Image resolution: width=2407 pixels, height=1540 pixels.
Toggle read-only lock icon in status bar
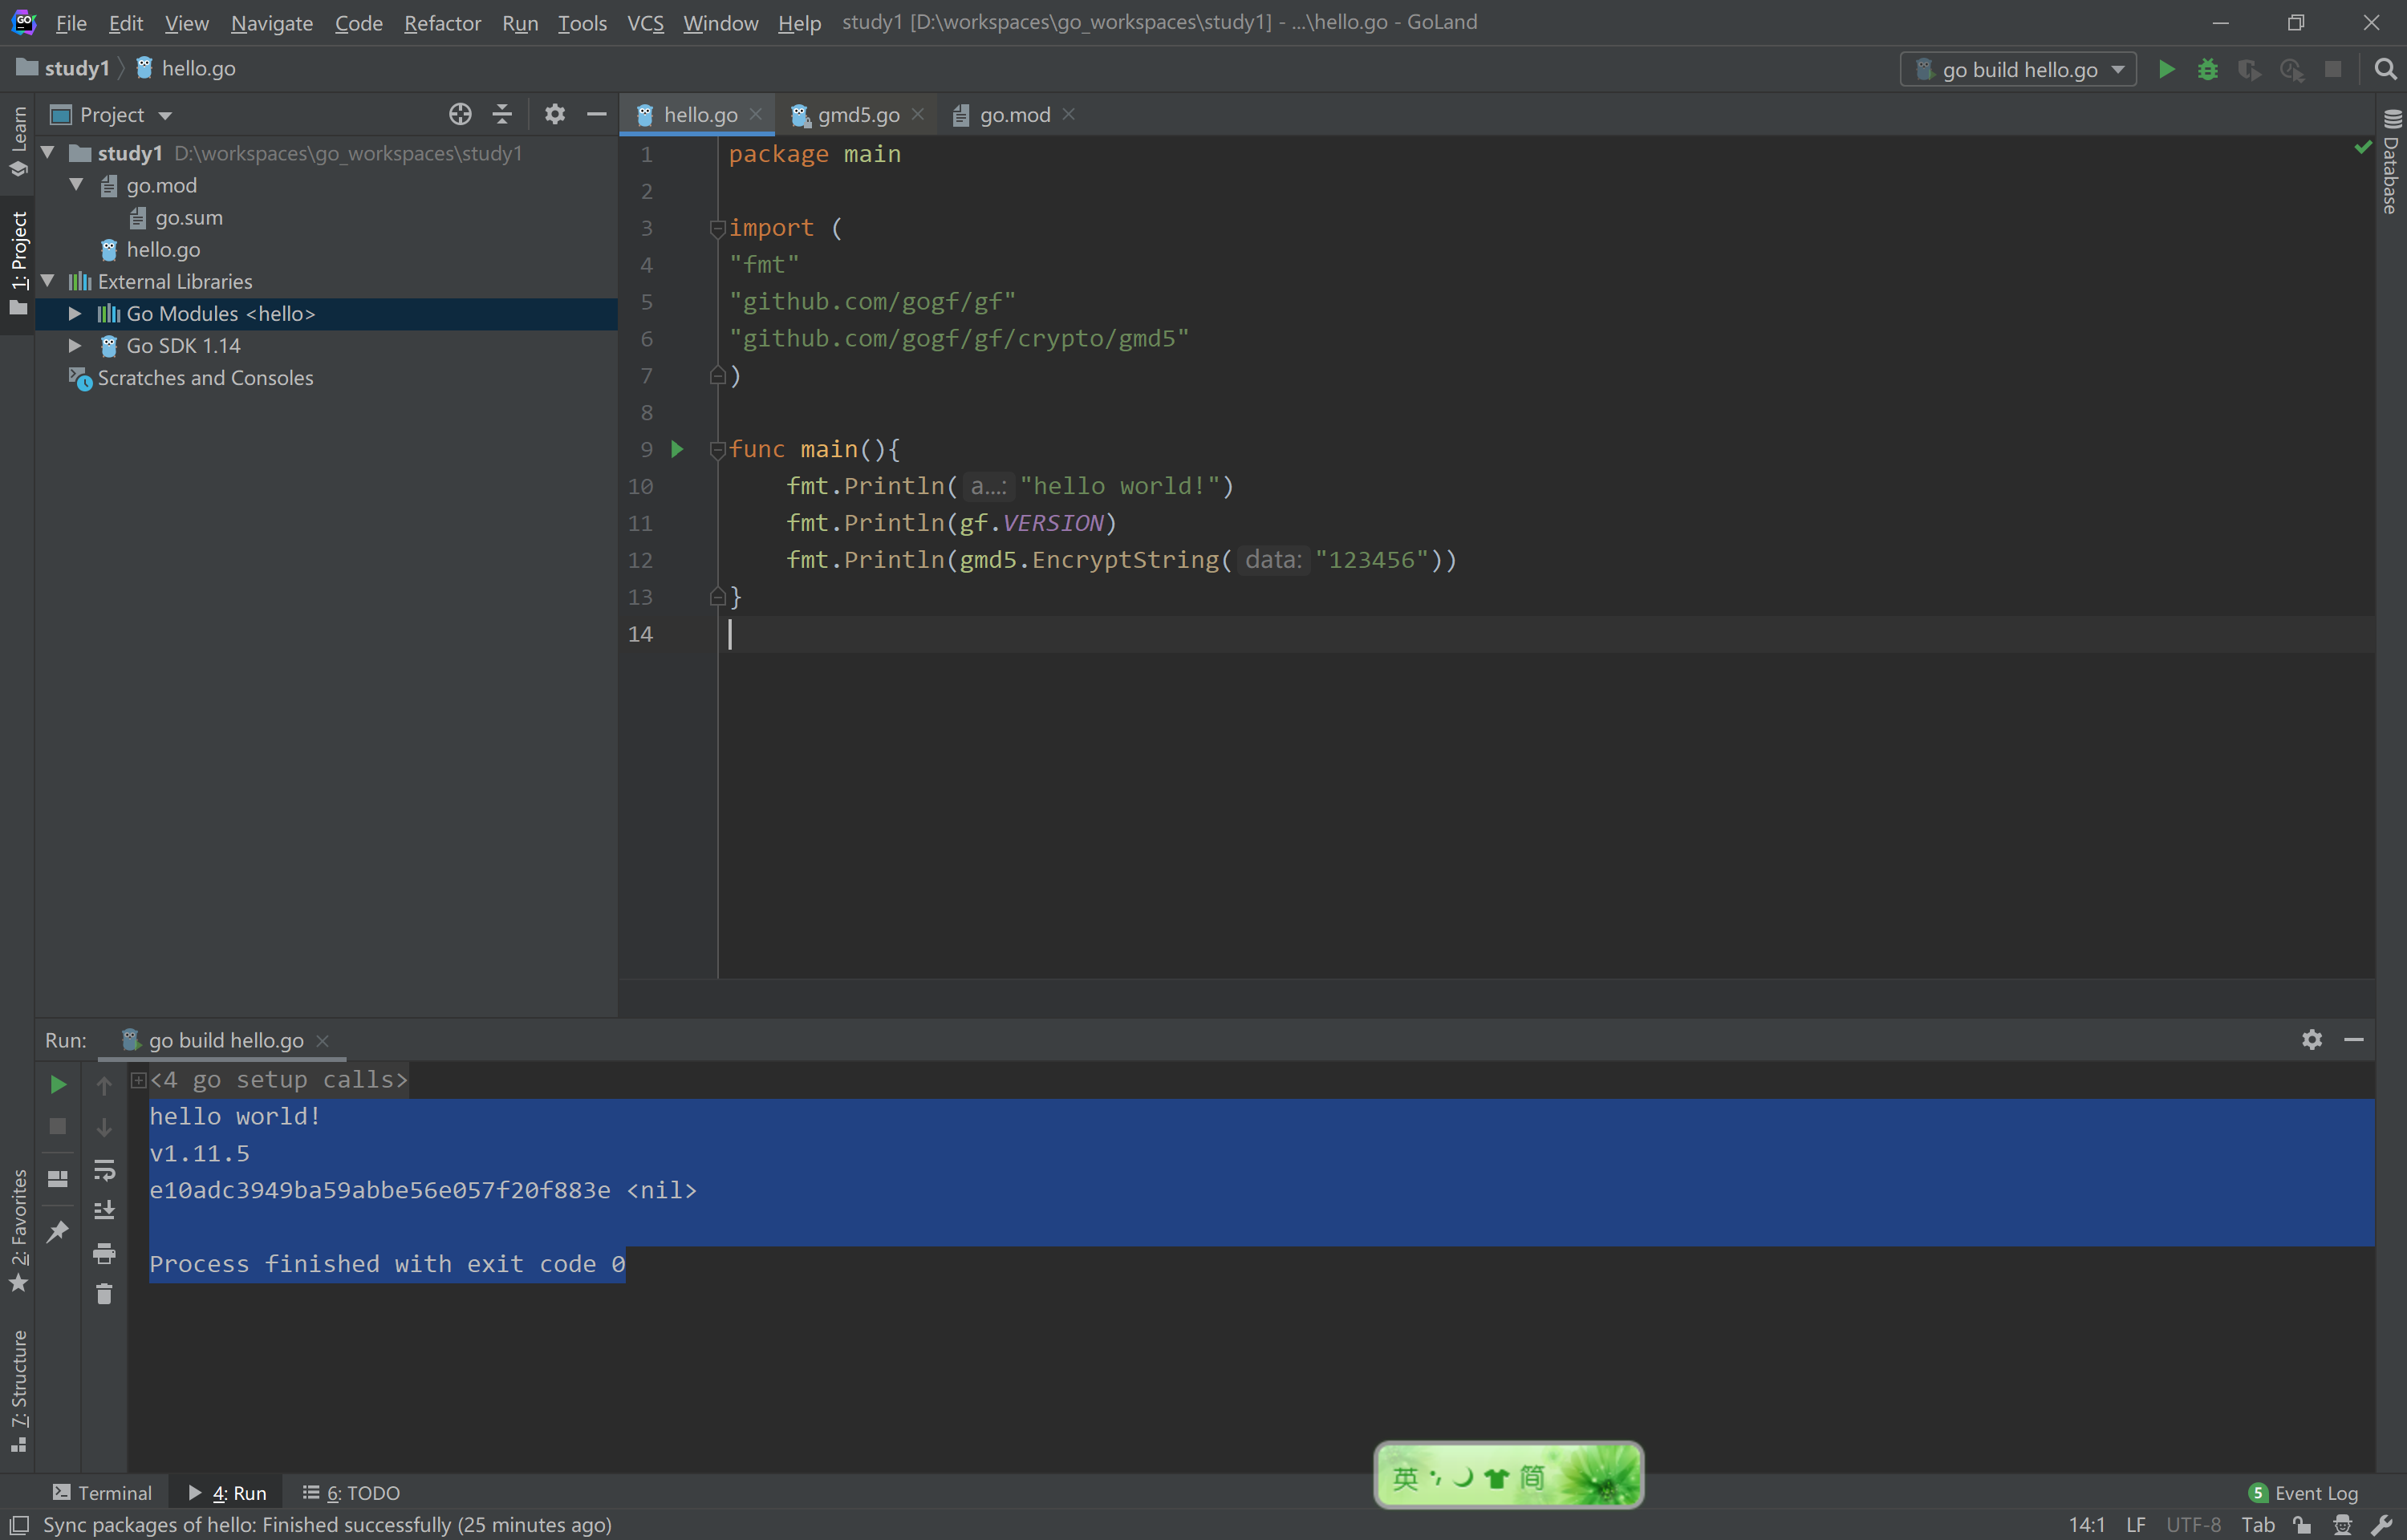point(2302,1524)
